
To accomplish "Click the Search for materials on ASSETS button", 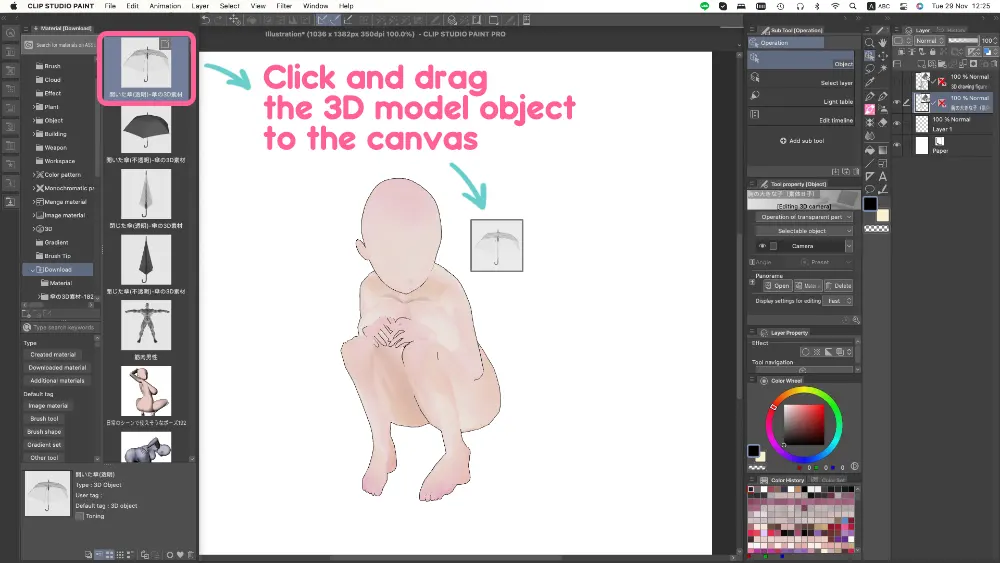I will (x=59, y=45).
